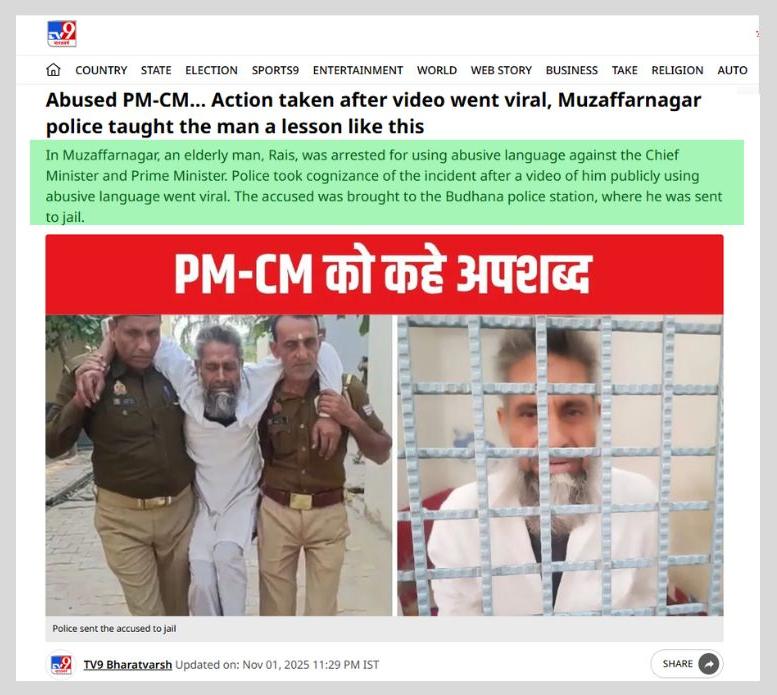Select the AUTO nav item
This screenshot has width=777, height=695.
tap(732, 70)
